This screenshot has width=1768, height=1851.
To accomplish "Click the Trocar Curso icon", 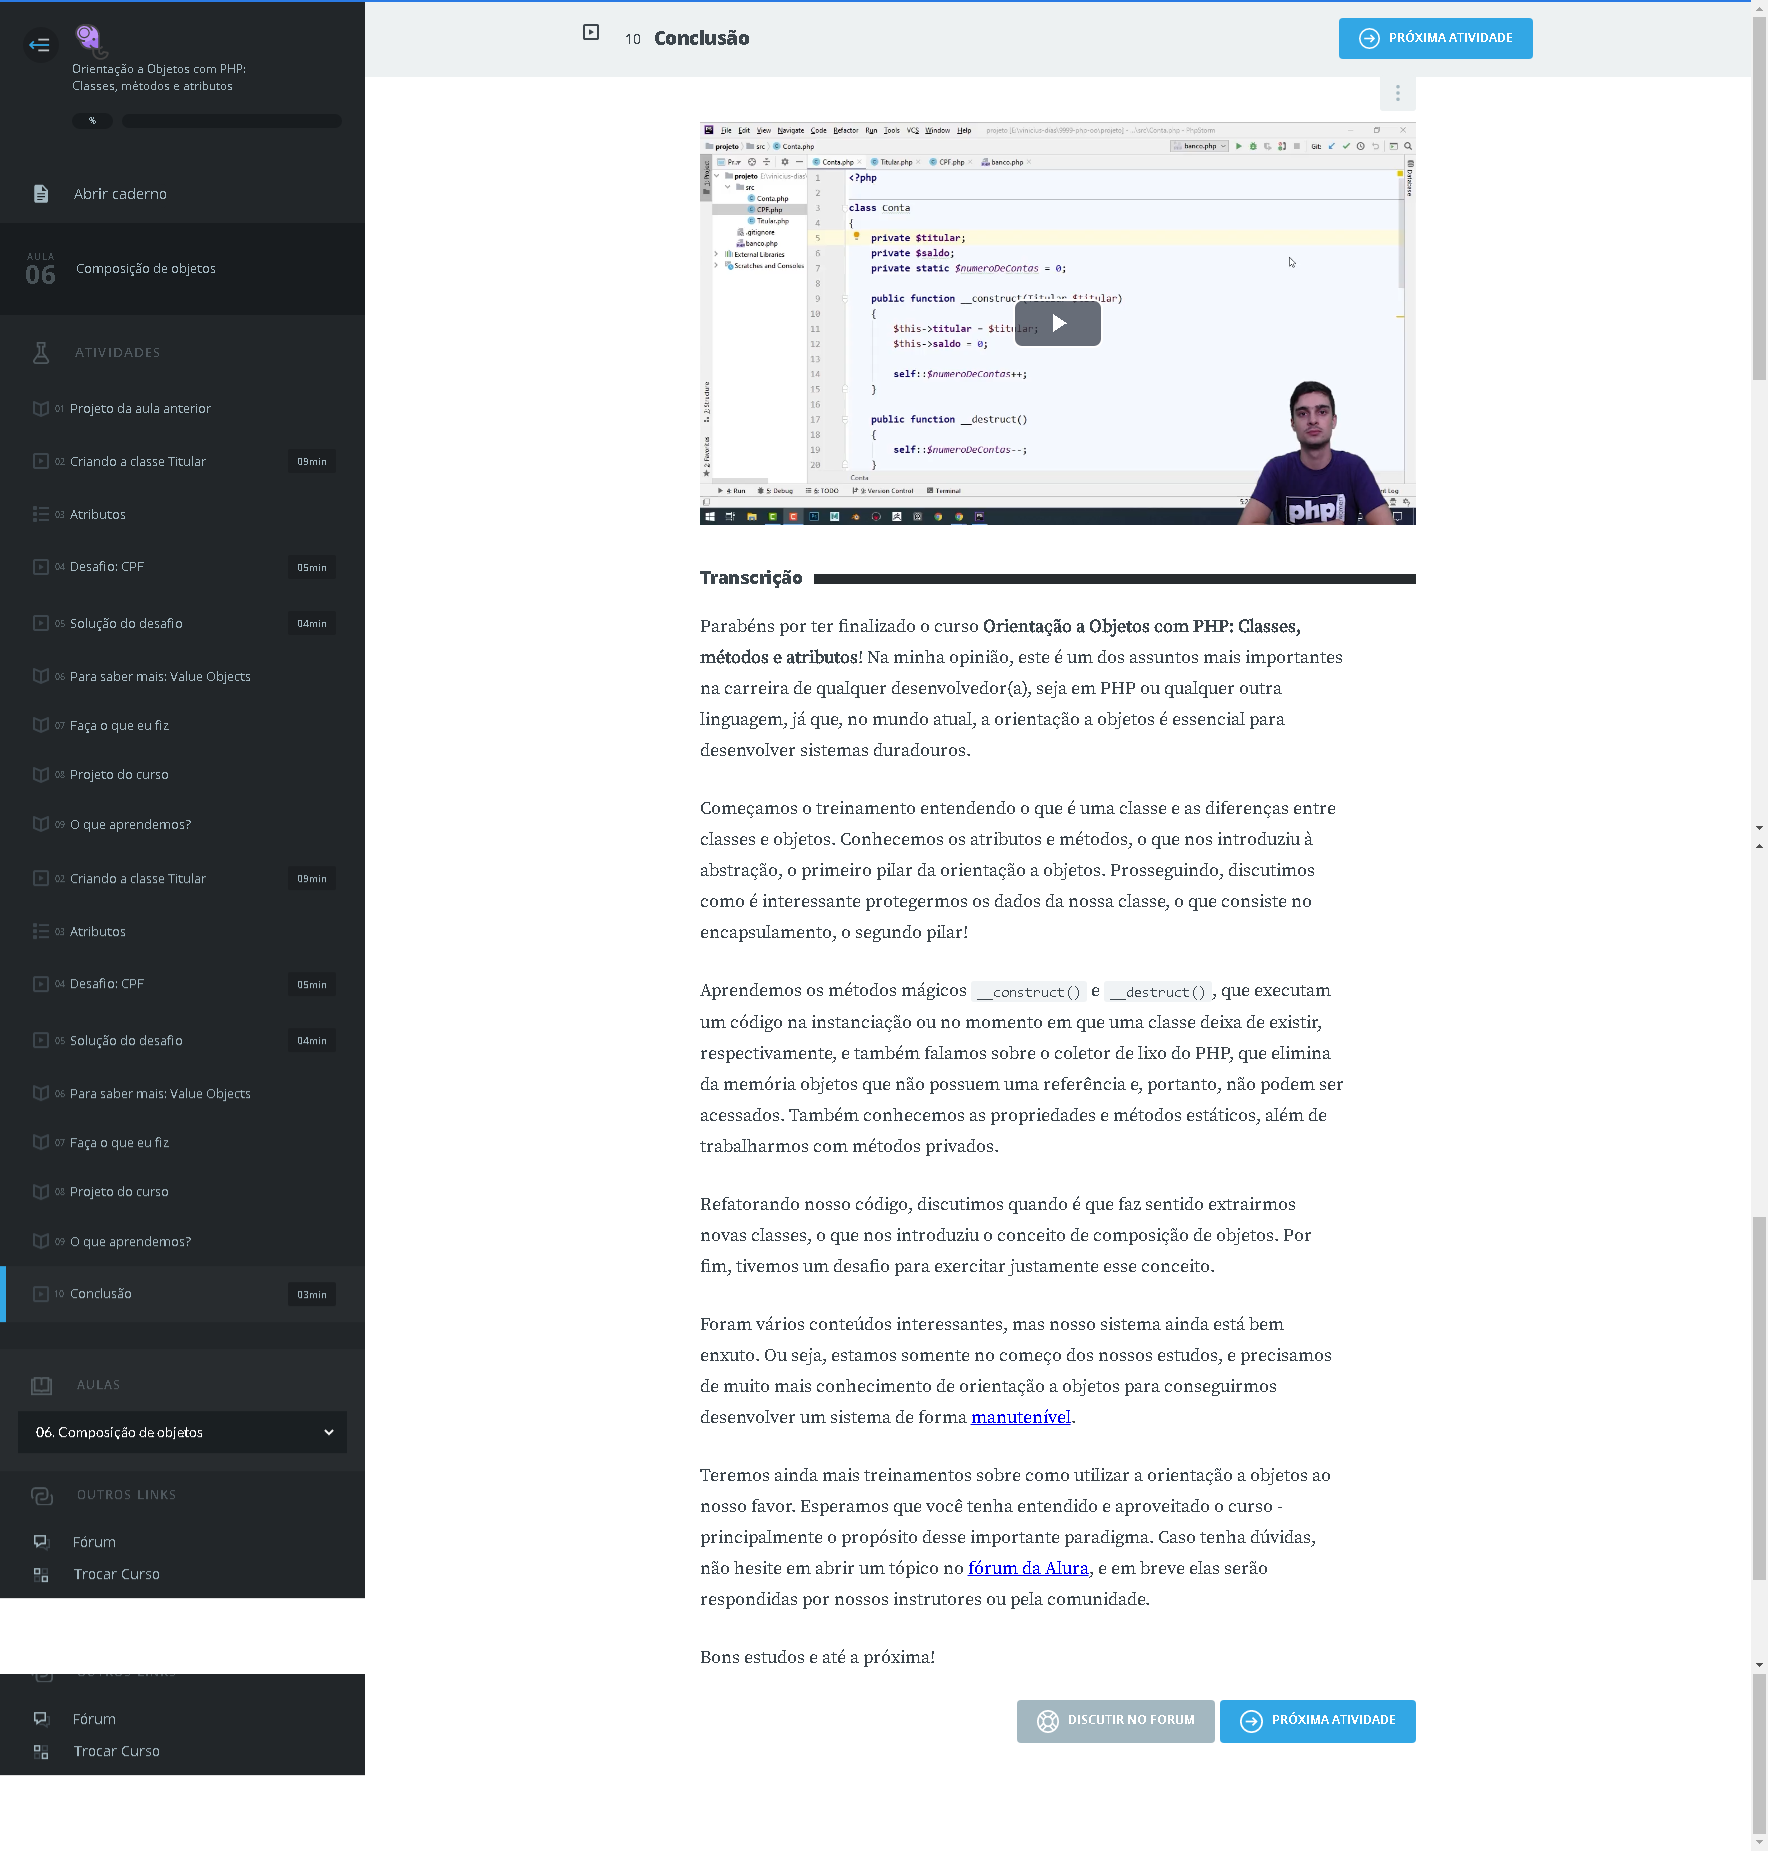I will [41, 1574].
